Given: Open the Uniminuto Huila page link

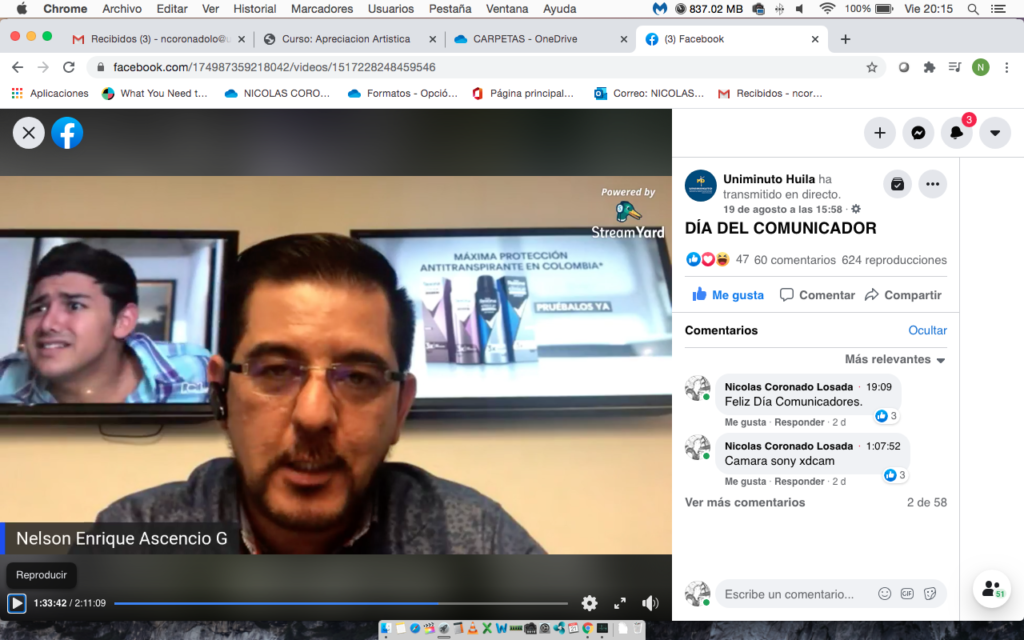Looking at the screenshot, I should coord(769,179).
